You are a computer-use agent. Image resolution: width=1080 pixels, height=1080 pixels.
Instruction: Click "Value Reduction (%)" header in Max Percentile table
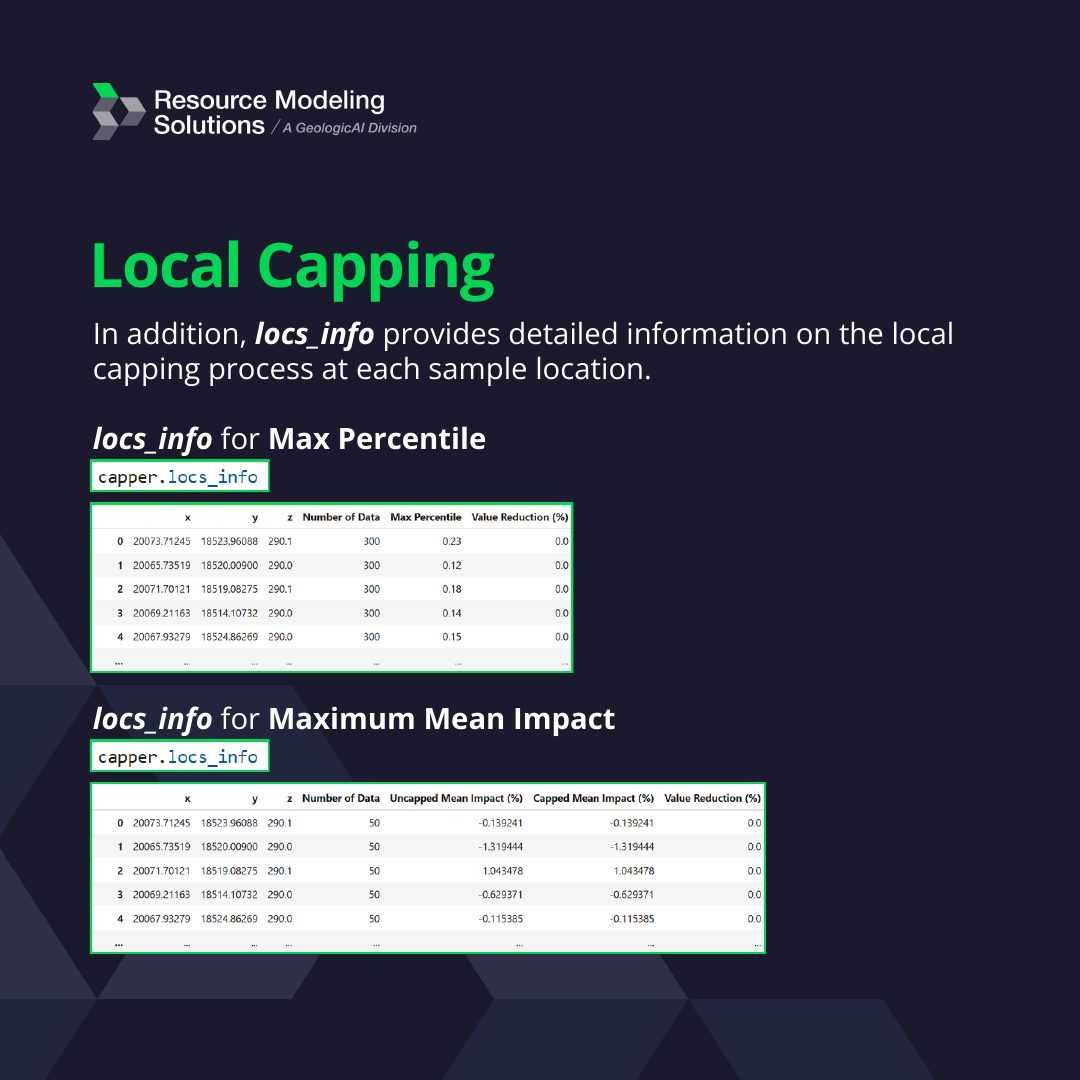[x=520, y=517]
